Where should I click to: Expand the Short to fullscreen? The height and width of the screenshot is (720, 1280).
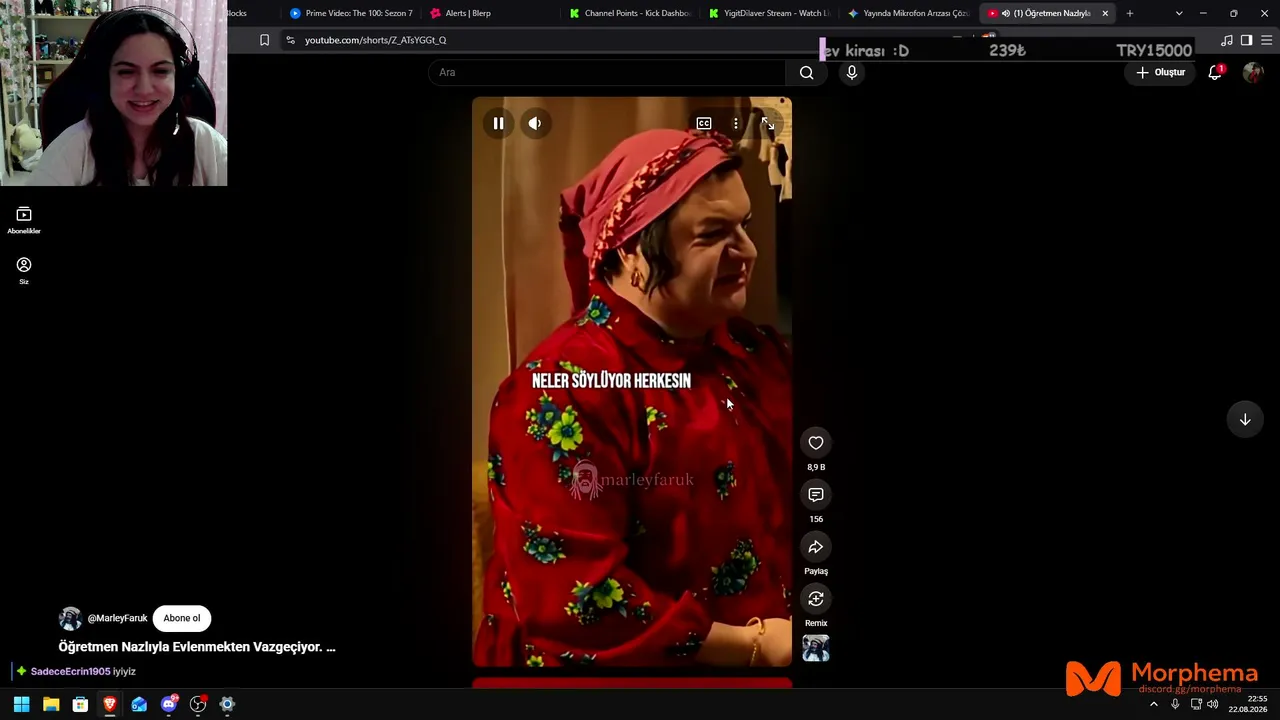coord(768,124)
